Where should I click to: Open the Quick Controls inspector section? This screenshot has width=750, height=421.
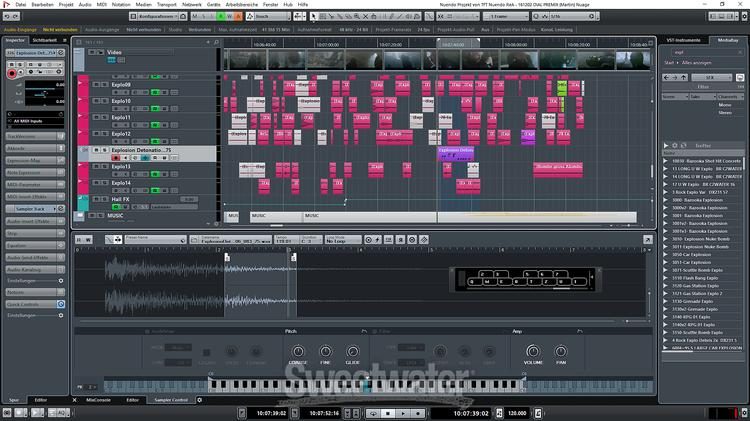tap(31, 304)
